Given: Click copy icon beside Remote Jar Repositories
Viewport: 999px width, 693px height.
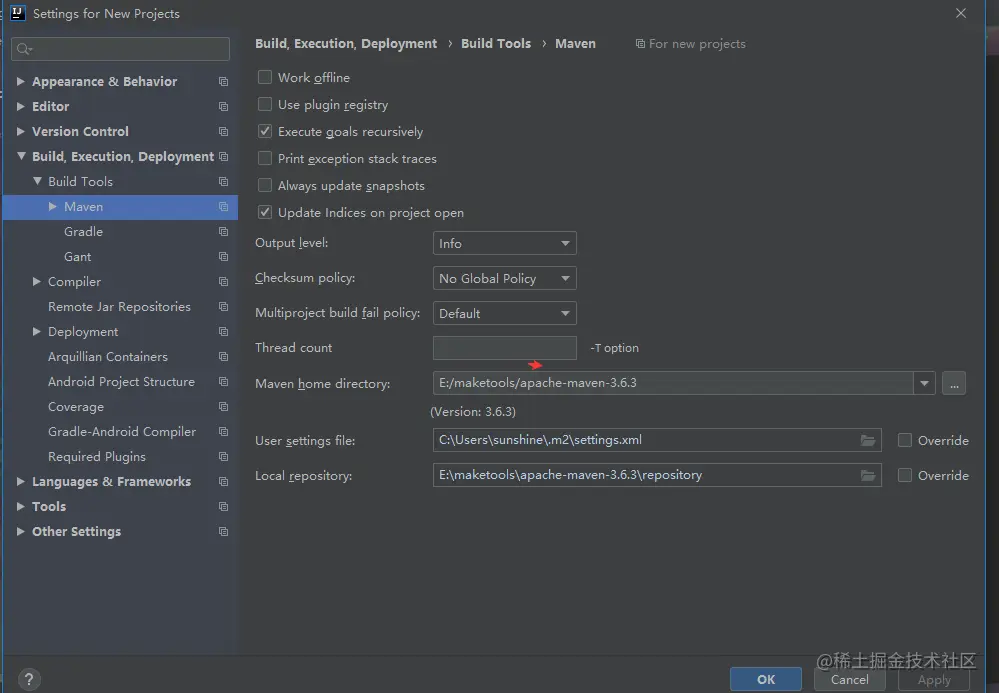Looking at the screenshot, I should [223, 306].
